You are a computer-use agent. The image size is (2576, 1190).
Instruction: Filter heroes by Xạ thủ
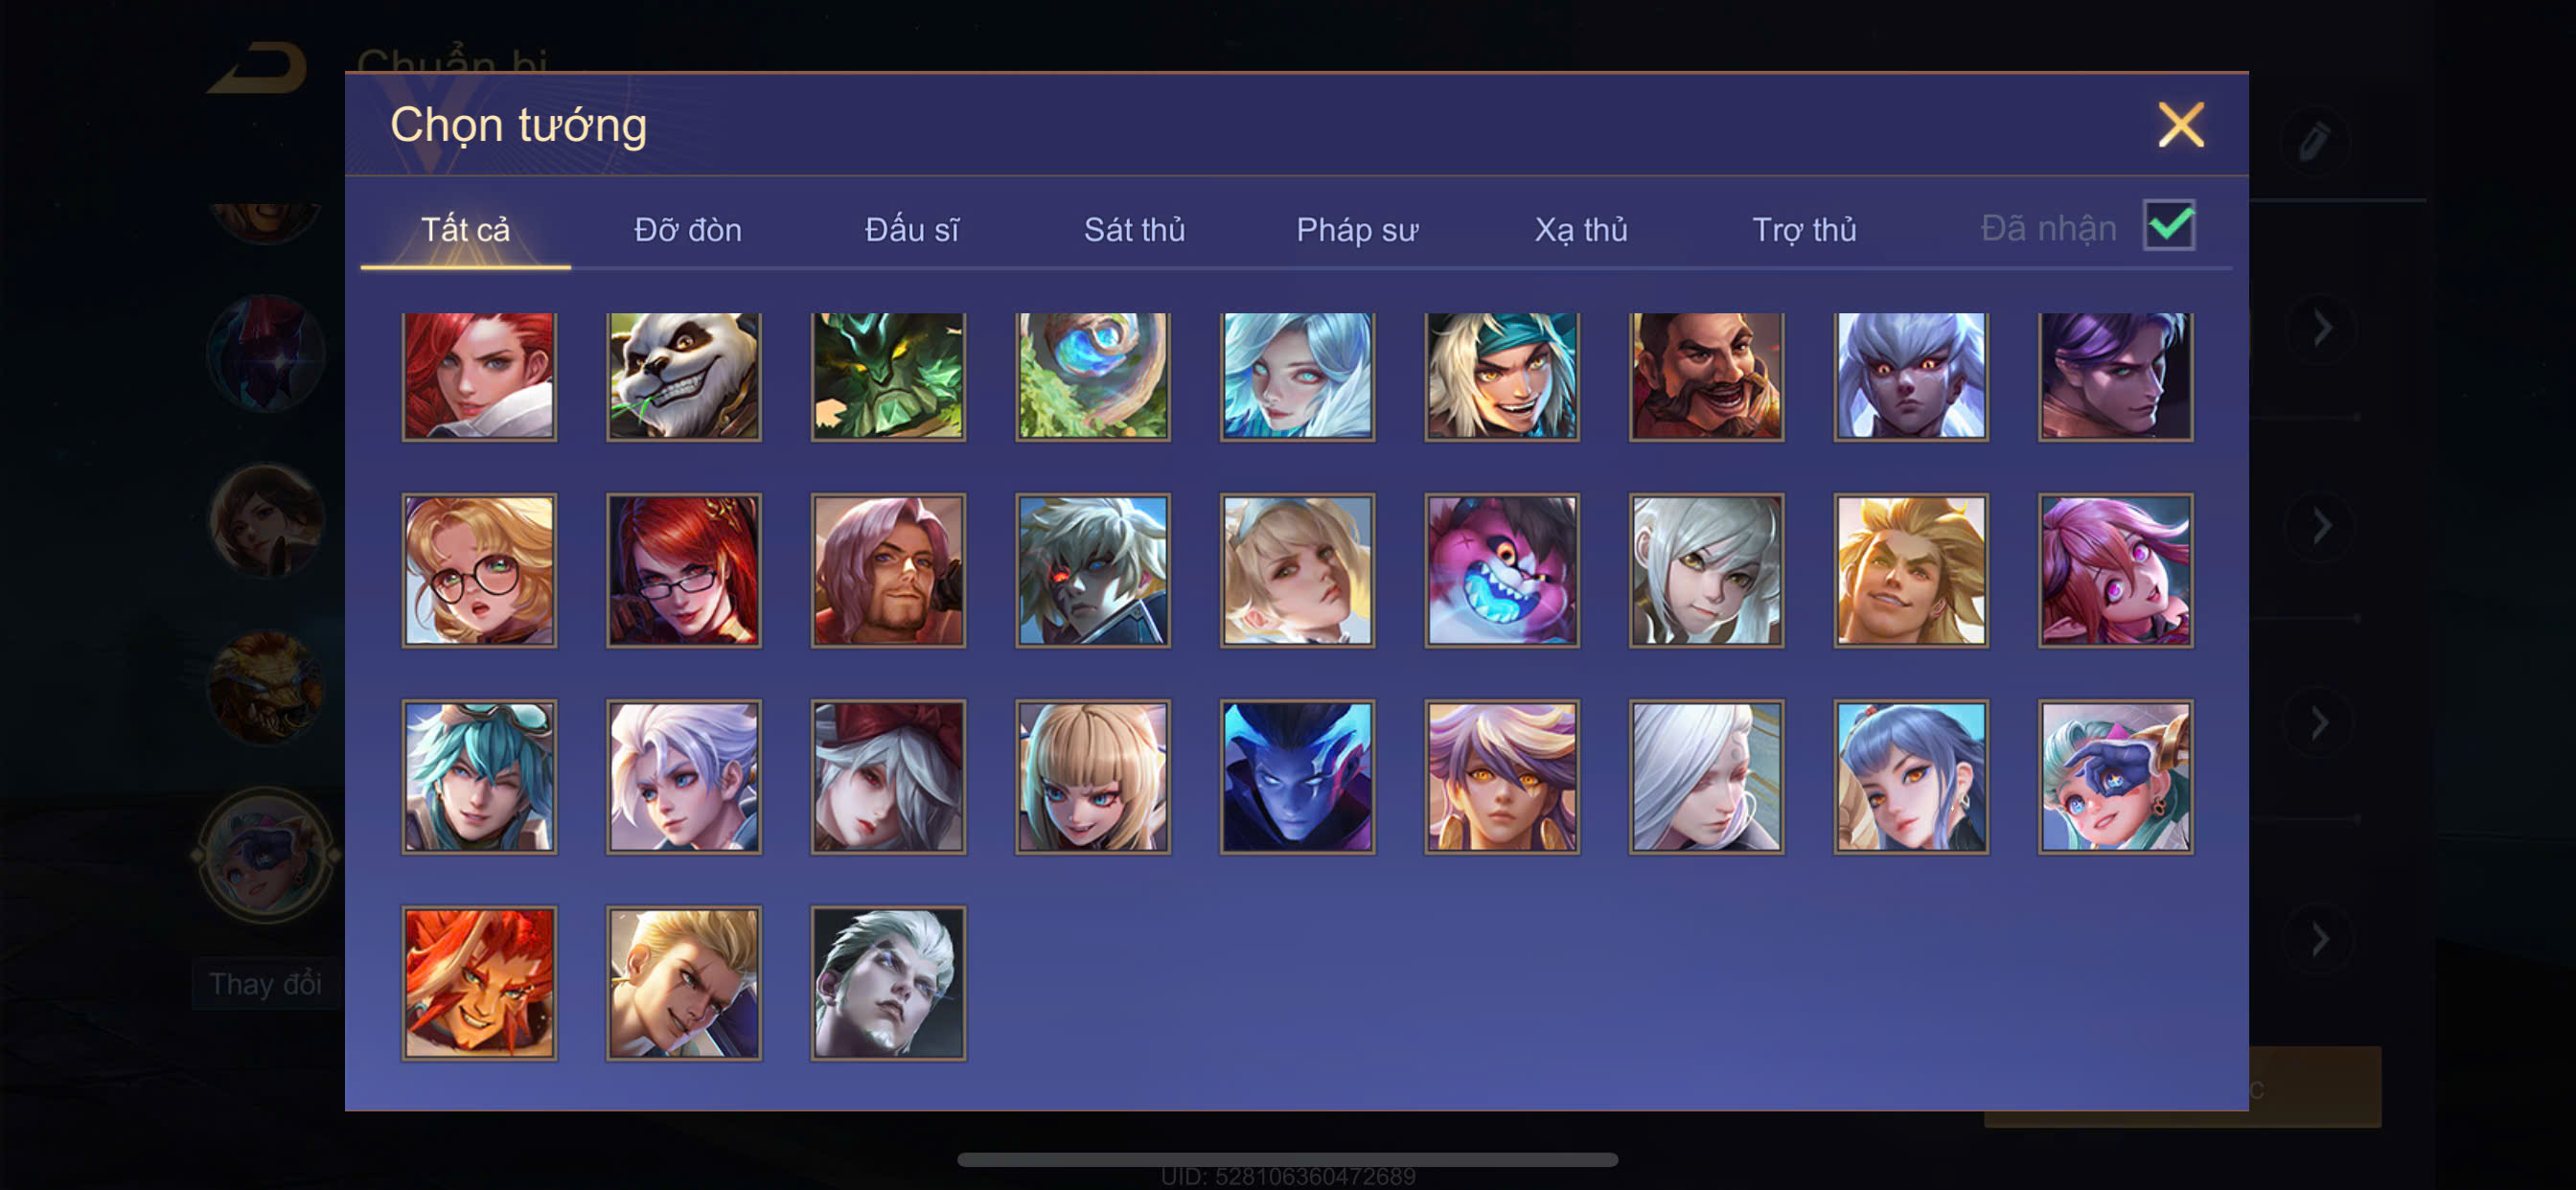[1581, 230]
